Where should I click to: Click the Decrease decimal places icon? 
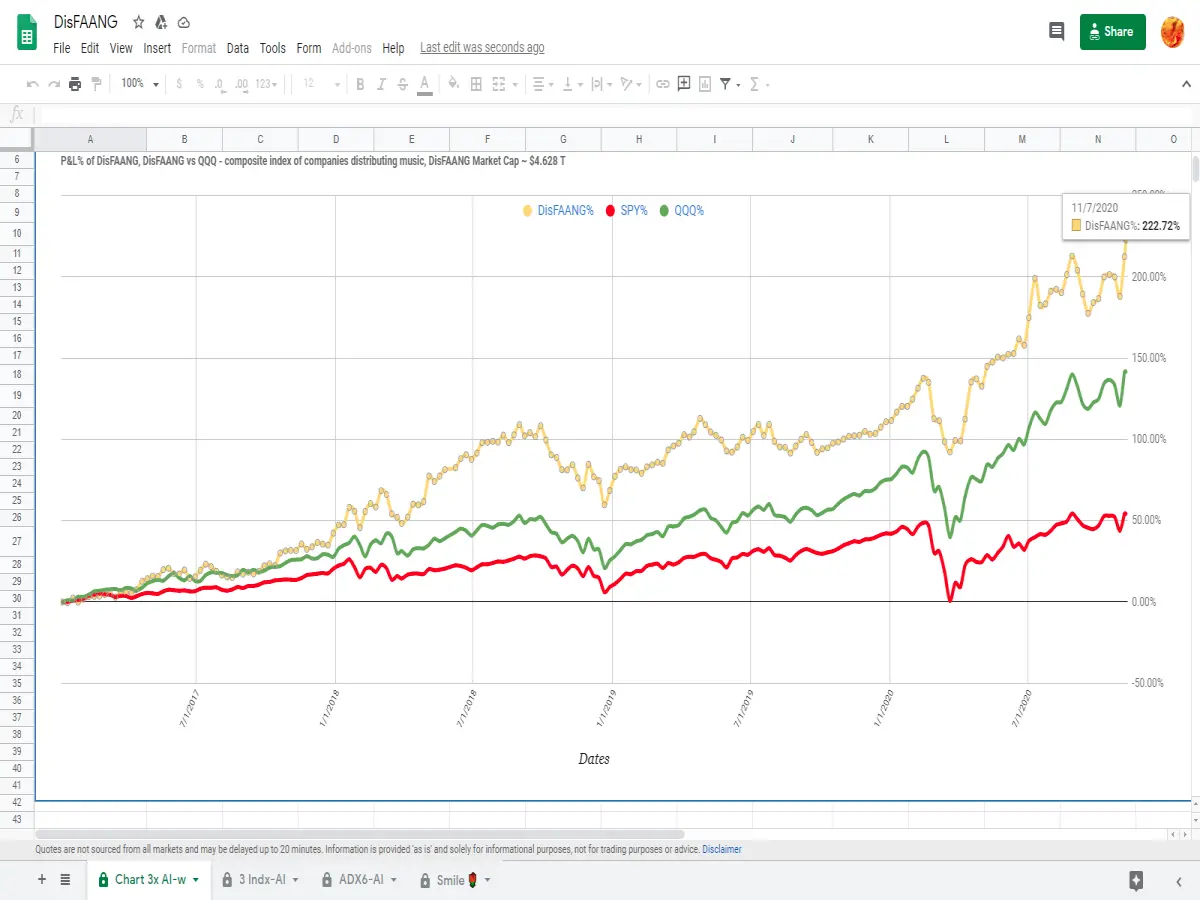220,84
